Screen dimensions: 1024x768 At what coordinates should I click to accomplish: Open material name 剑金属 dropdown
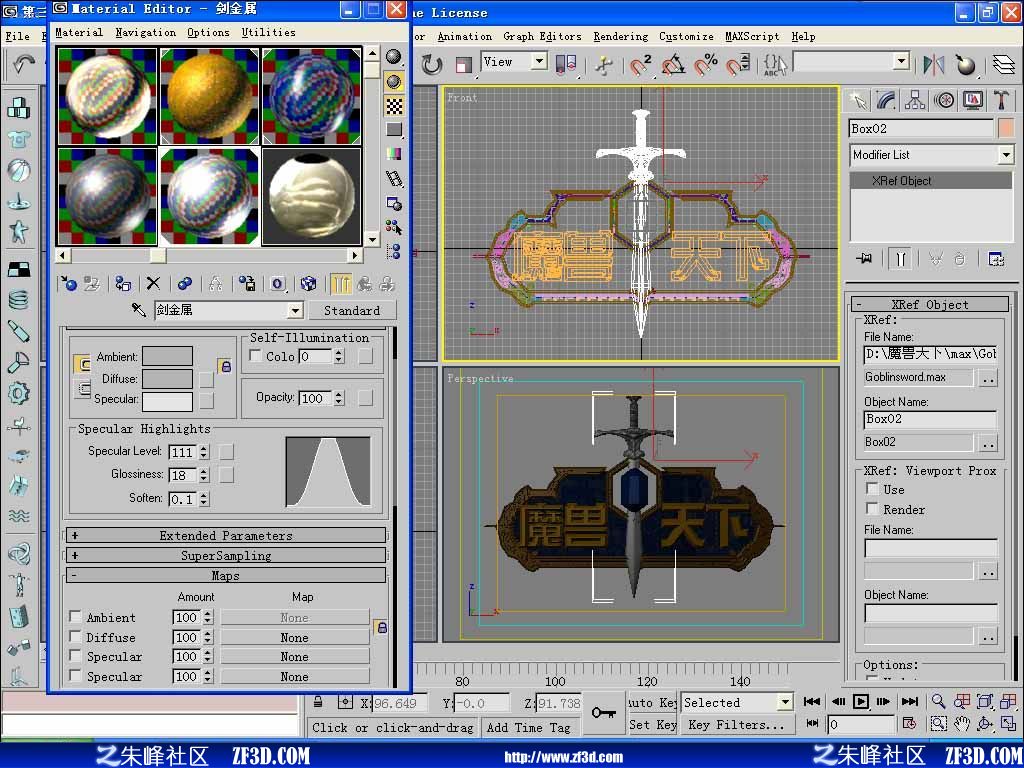(x=296, y=310)
